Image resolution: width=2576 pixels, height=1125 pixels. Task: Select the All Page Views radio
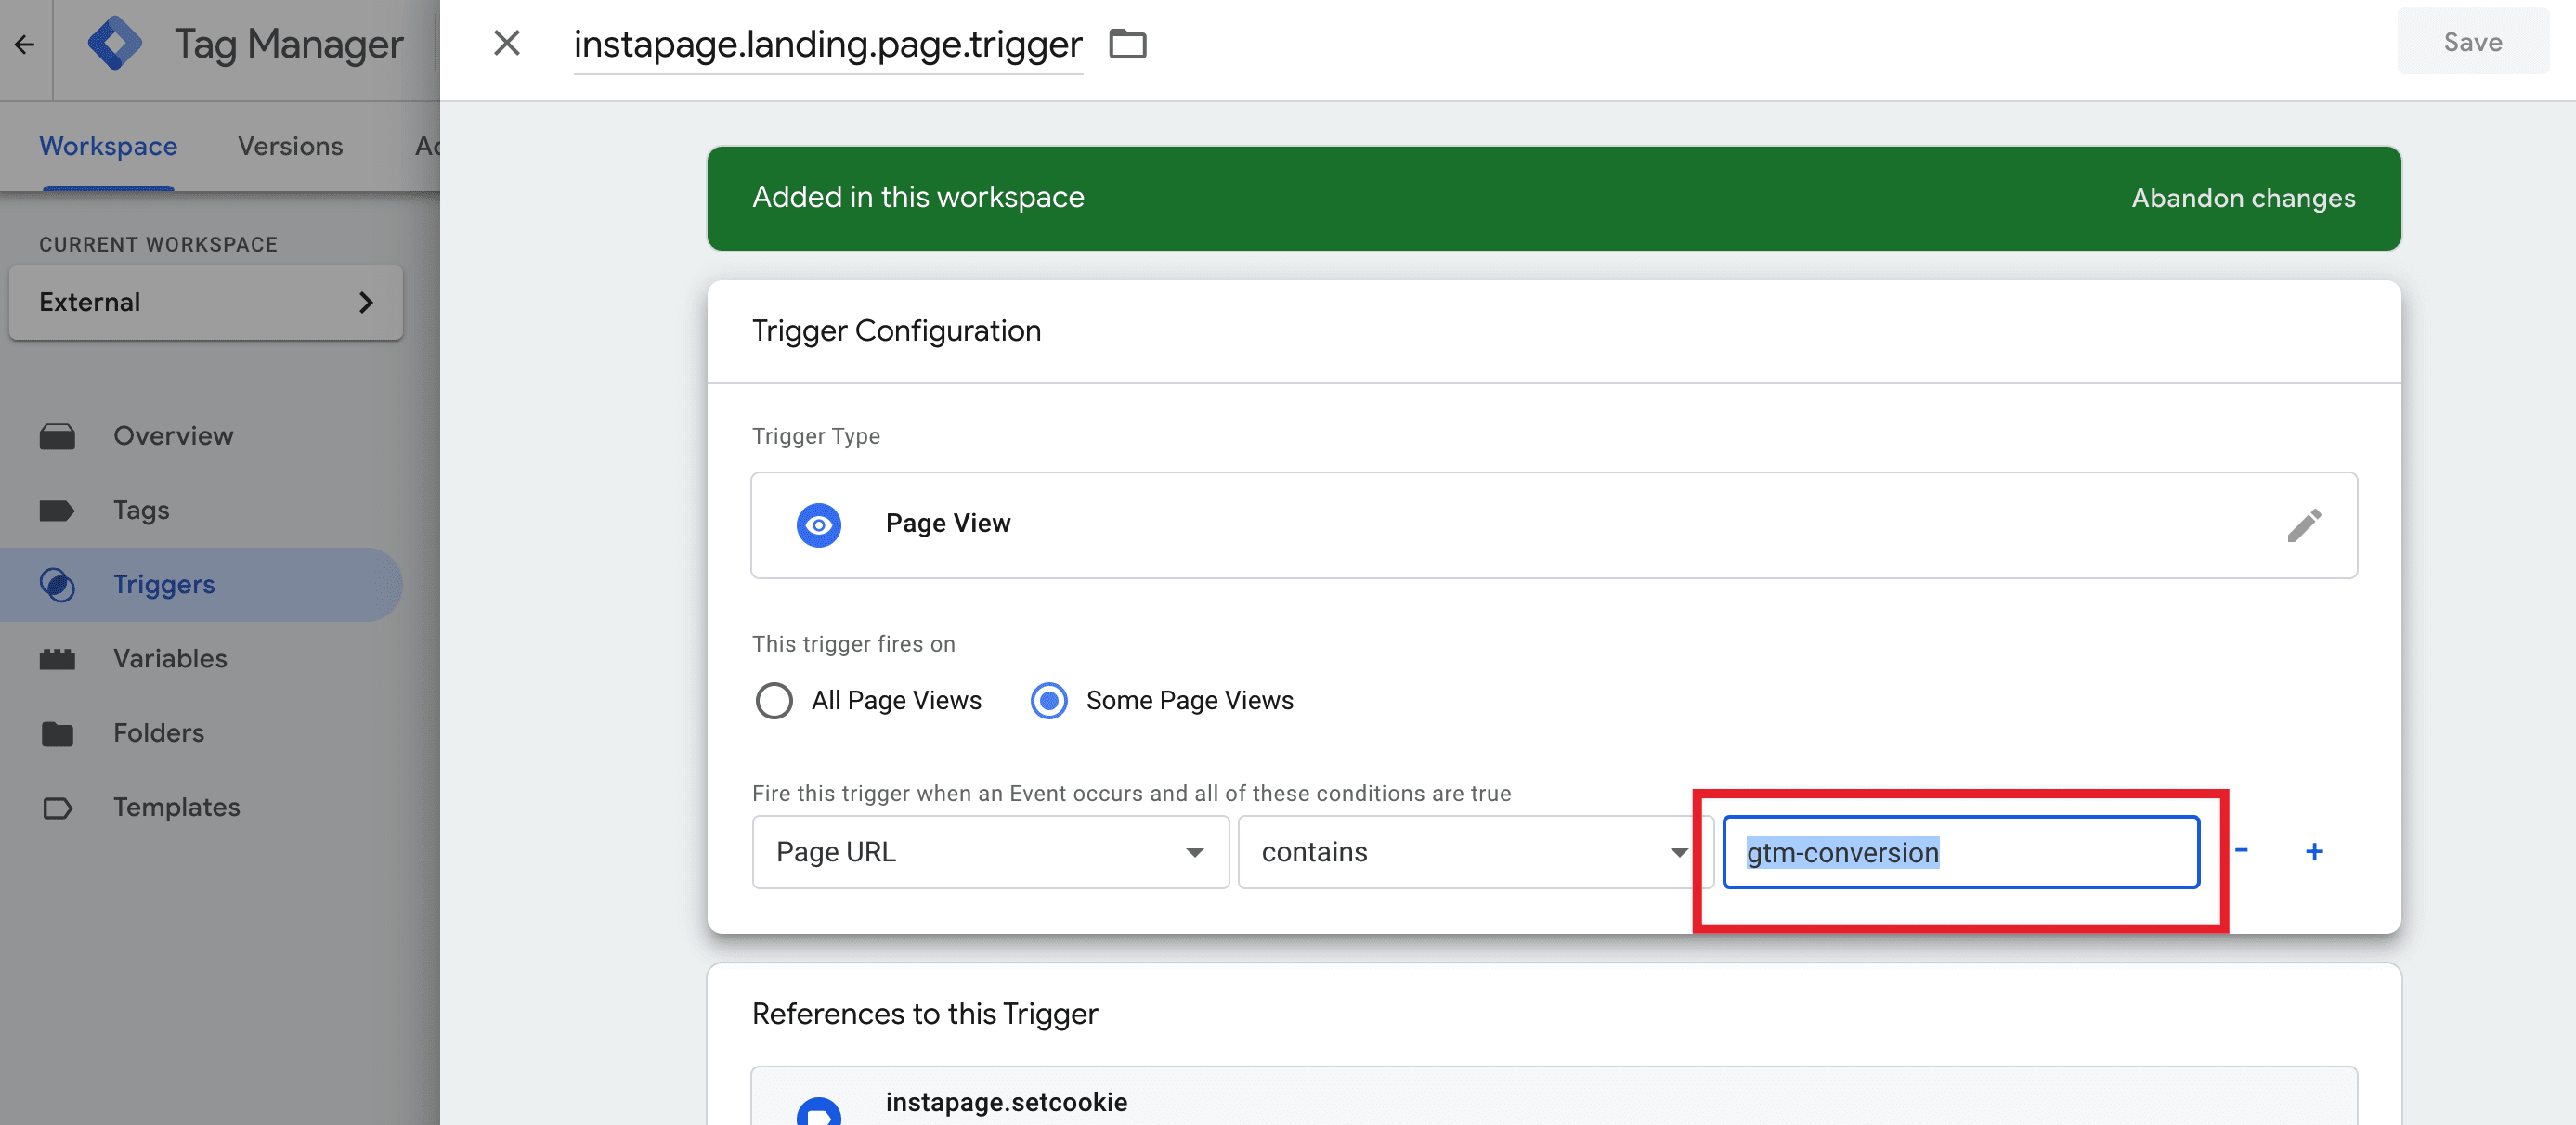coord(774,701)
